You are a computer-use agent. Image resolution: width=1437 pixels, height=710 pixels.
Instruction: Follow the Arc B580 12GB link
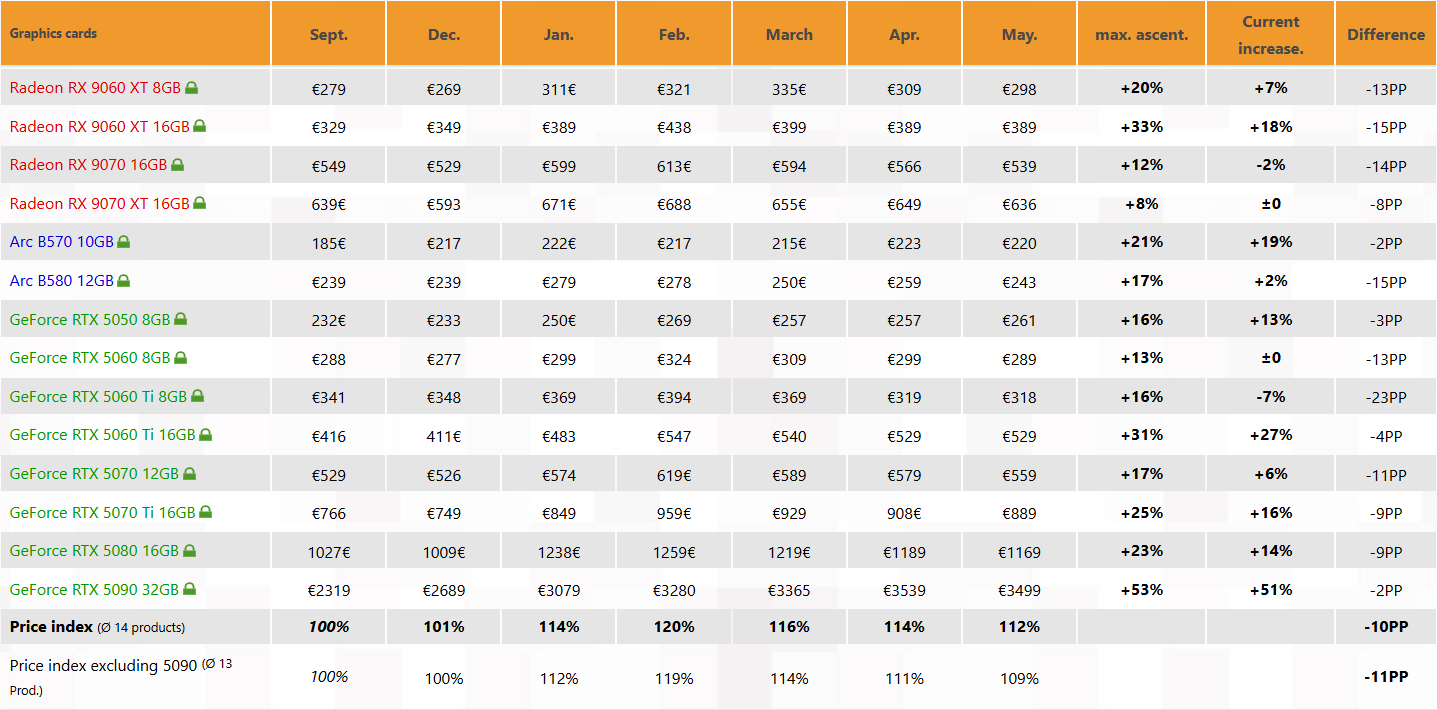[x=62, y=281]
